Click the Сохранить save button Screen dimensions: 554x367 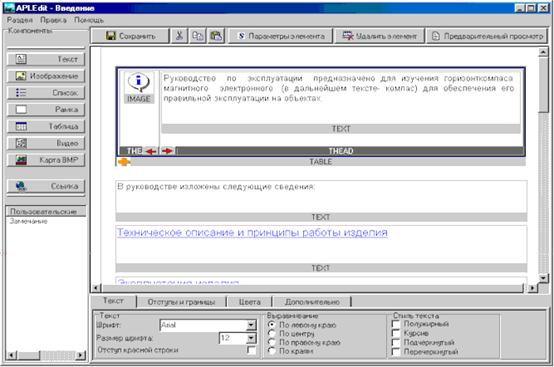point(130,36)
